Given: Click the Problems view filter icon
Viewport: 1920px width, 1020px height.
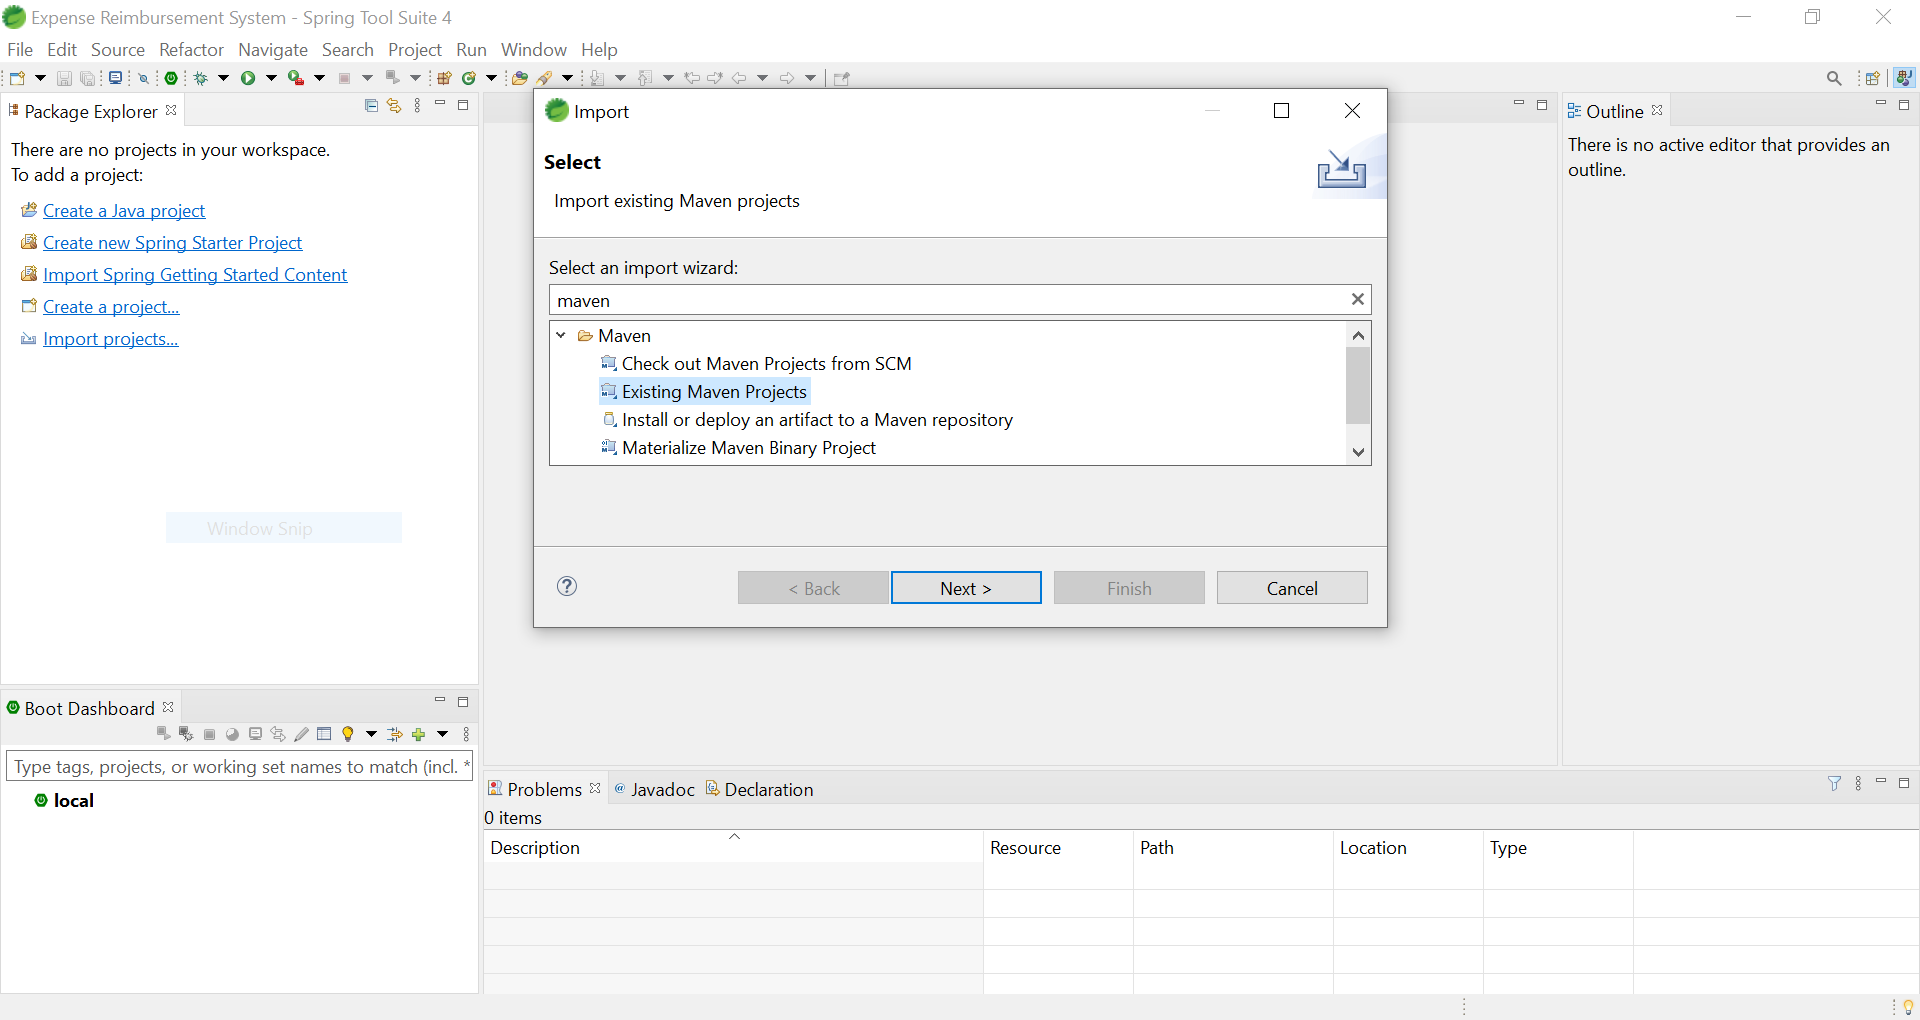Looking at the screenshot, I should pos(1834,783).
